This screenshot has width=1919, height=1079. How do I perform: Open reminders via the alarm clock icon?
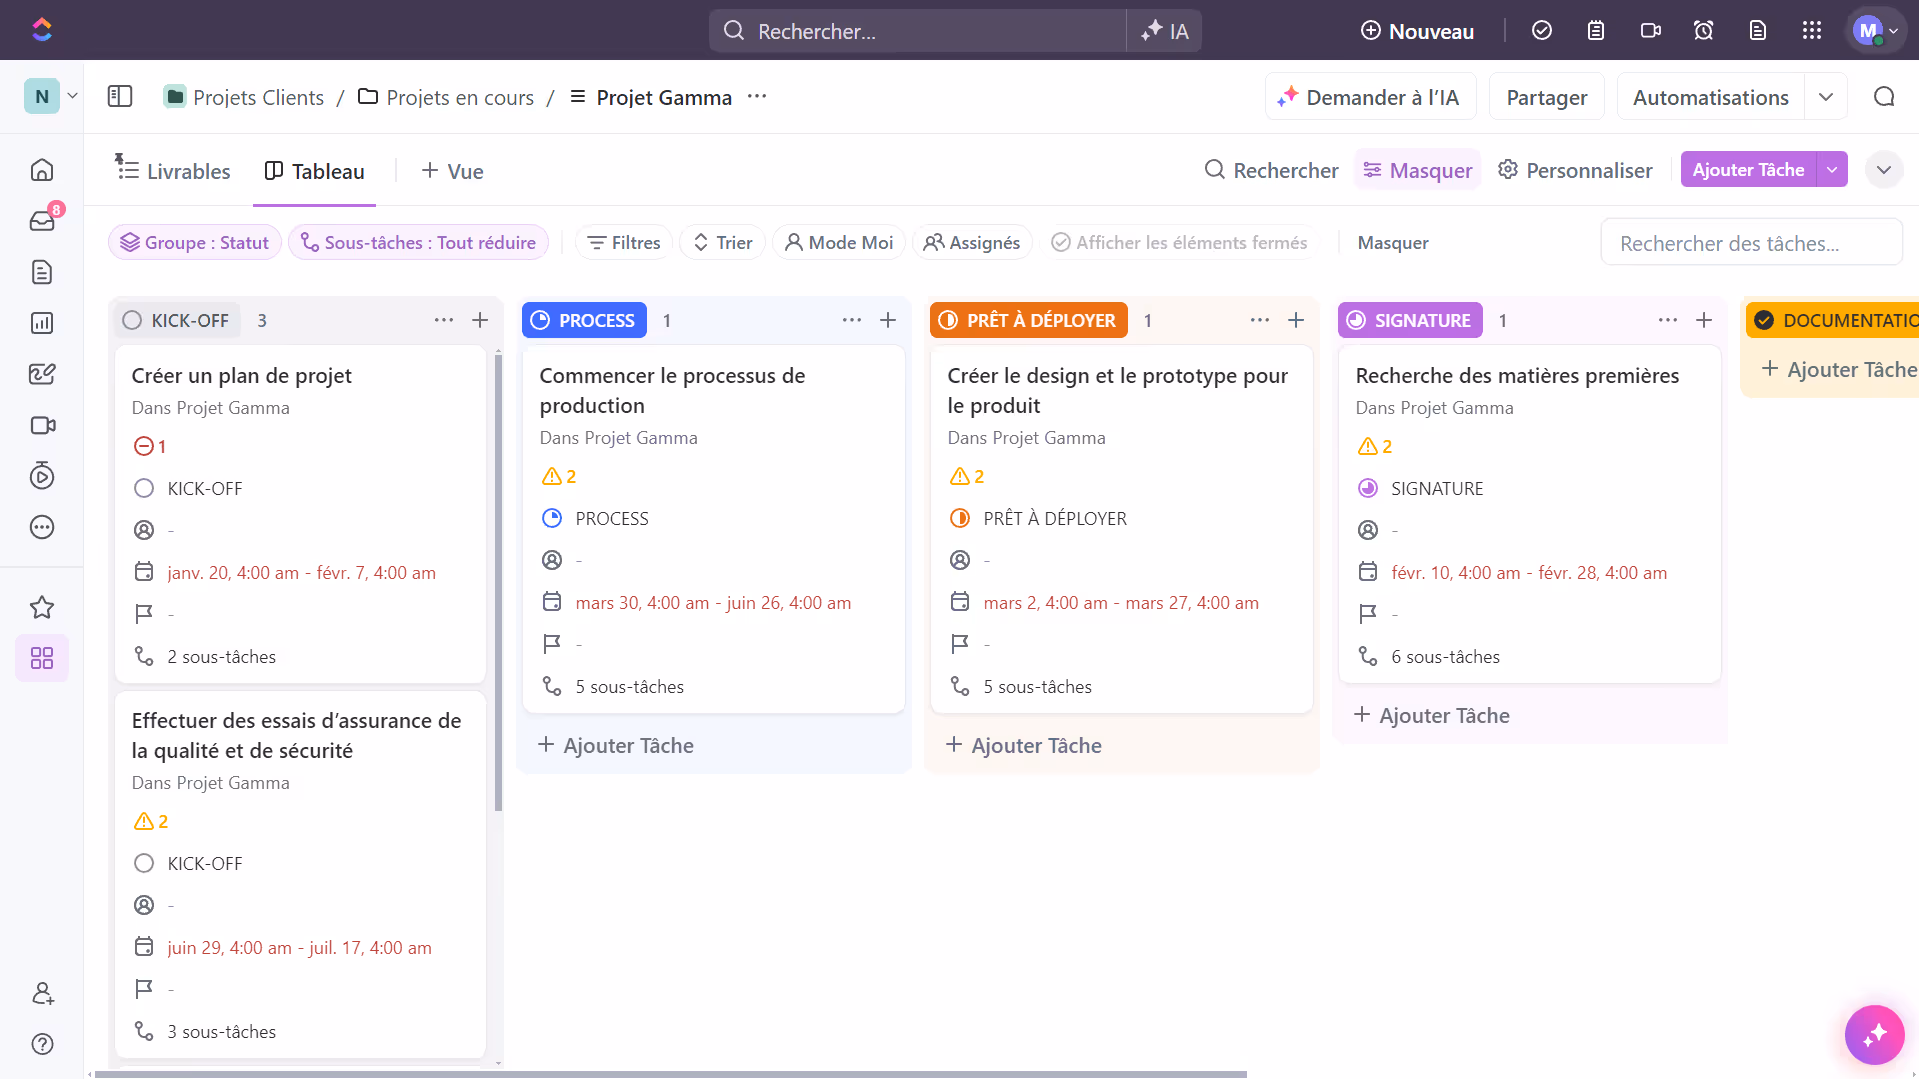tap(1703, 30)
